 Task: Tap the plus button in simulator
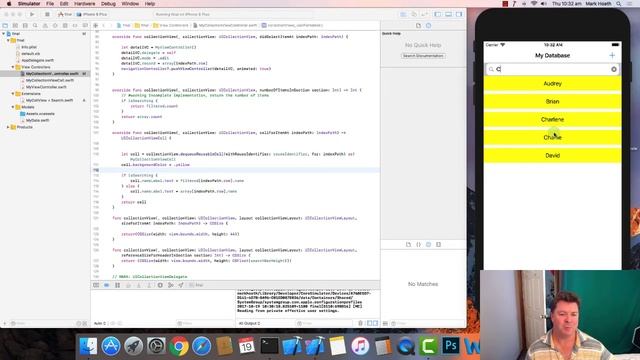612,56
